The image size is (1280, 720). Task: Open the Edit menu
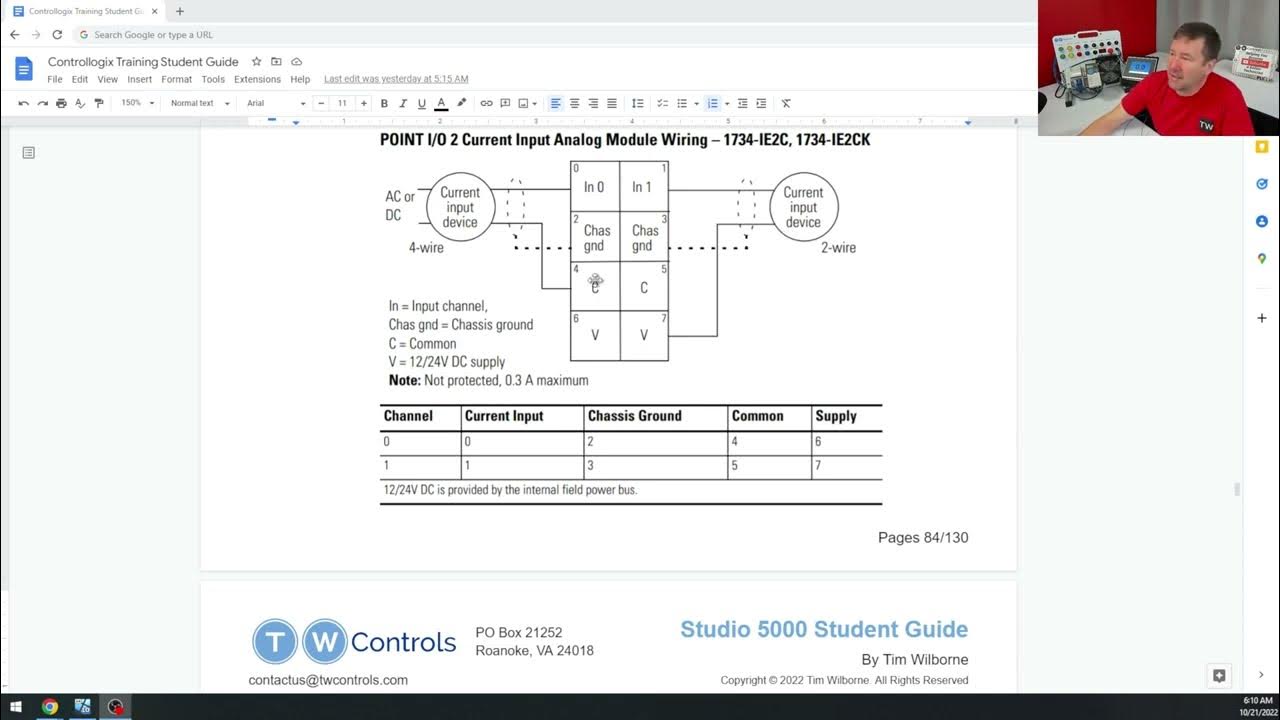tap(80, 79)
